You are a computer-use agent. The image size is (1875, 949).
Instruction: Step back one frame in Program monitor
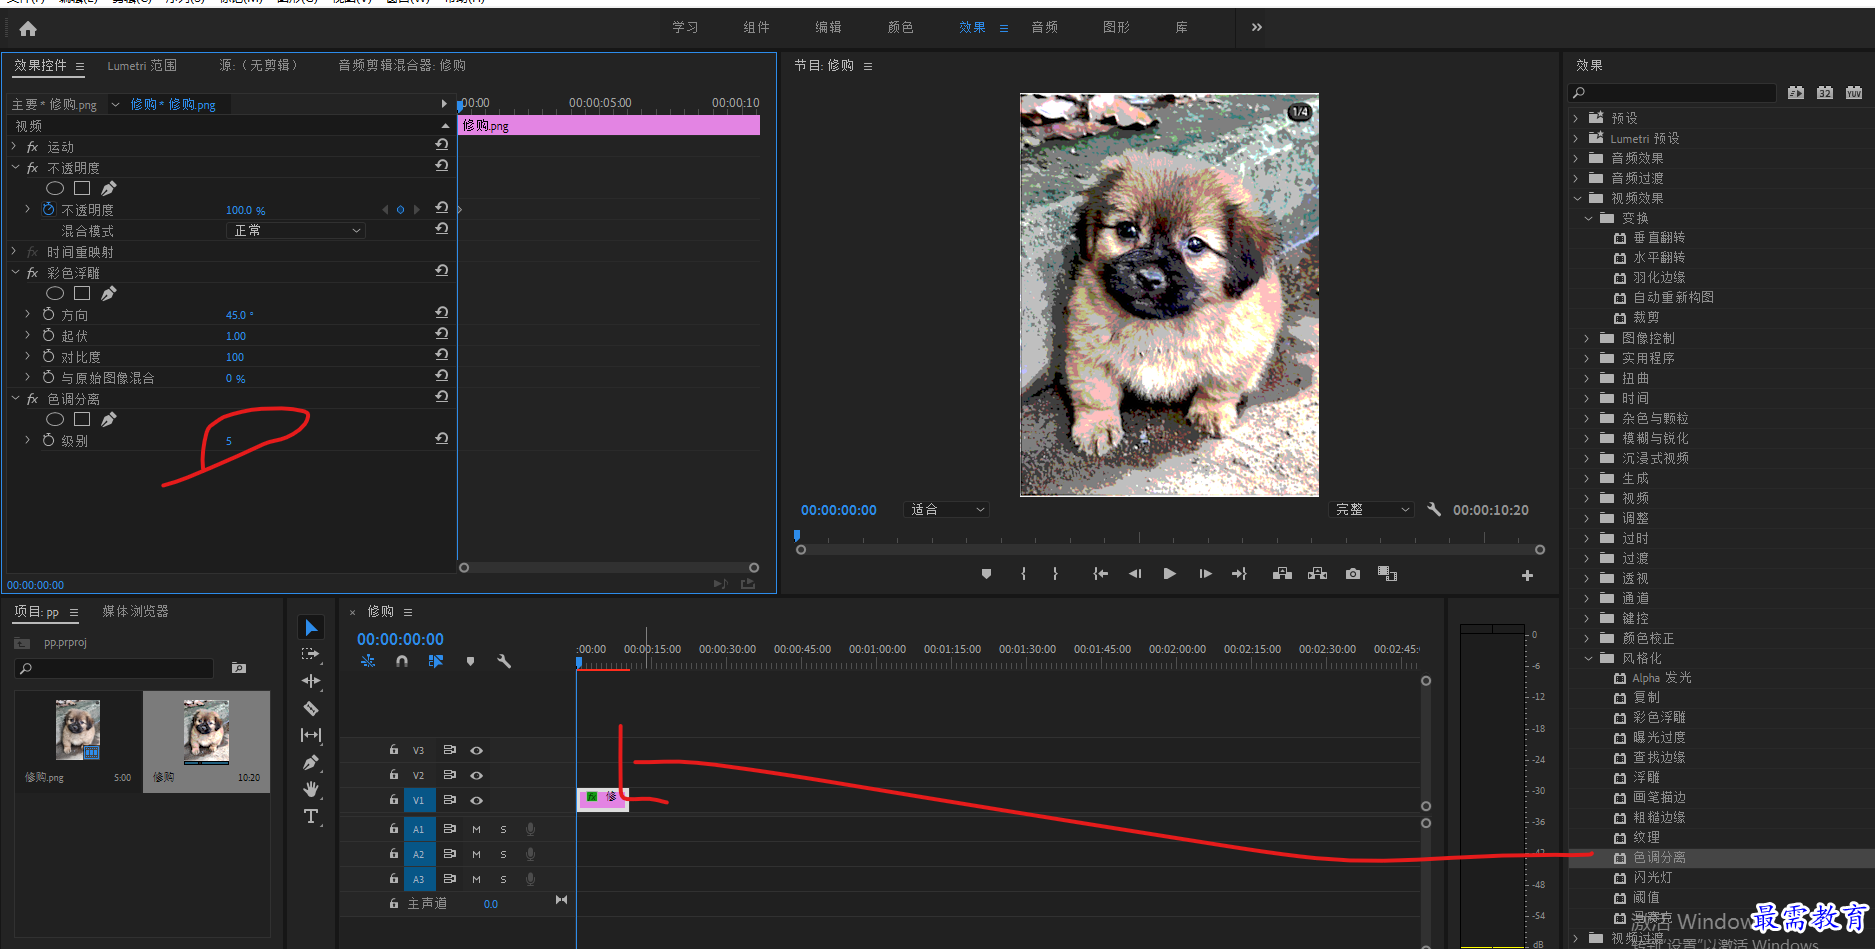1135,574
